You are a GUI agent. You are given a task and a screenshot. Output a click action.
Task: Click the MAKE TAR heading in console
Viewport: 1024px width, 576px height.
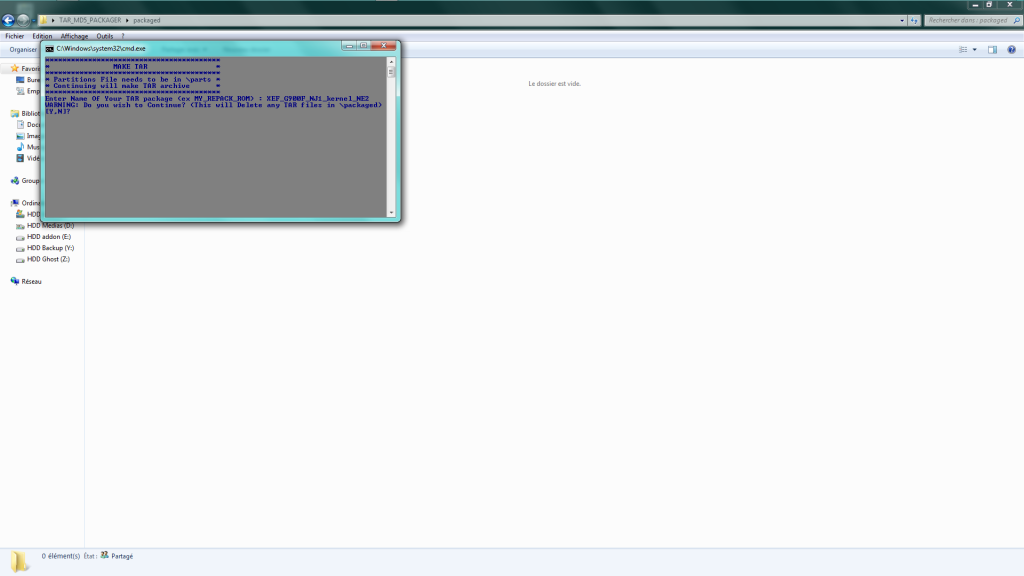point(130,67)
